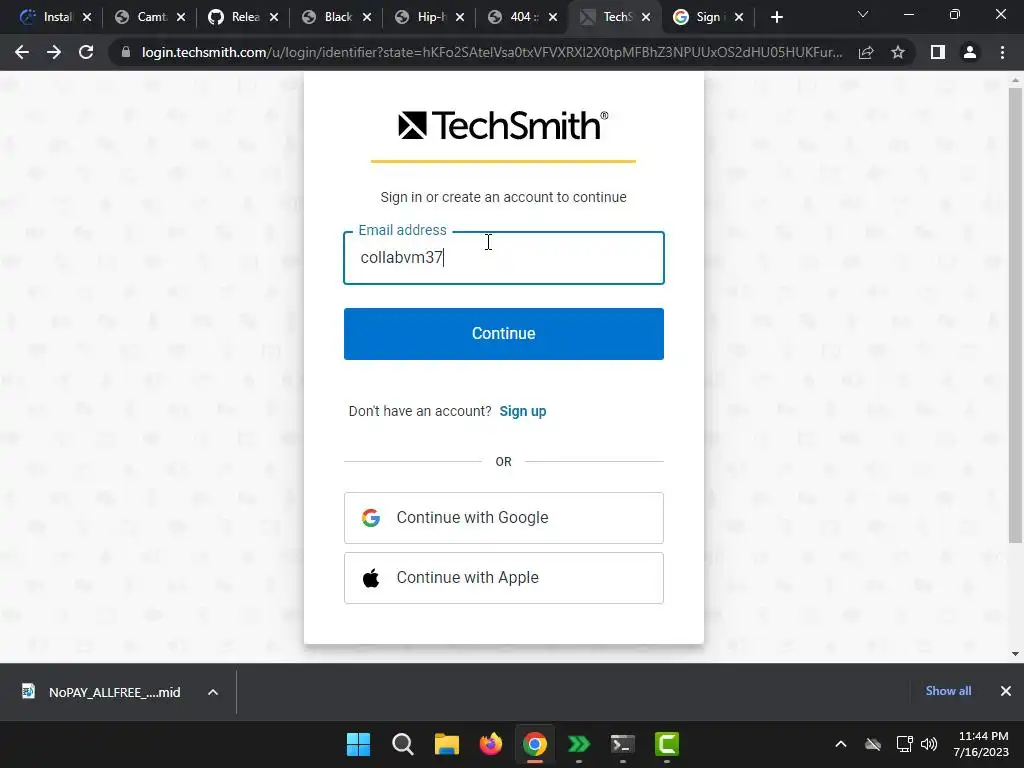The image size is (1024, 768).
Task: Open the clock showing 11:44 PM
Action: (x=981, y=744)
